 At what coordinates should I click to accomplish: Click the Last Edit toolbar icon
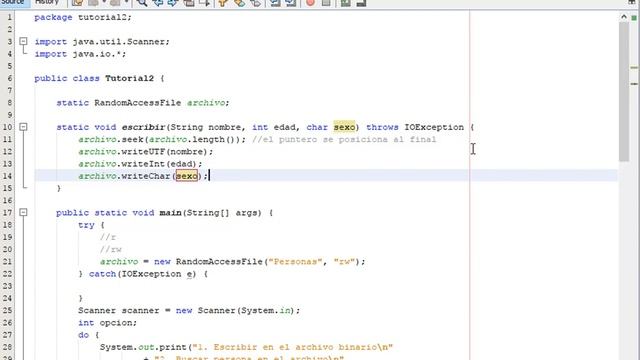click(x=77, y=3)
